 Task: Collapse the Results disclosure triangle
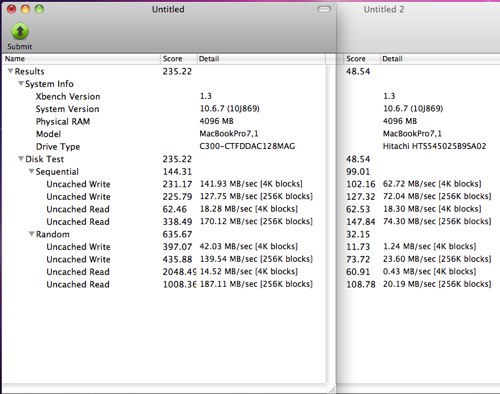point(10,71)
